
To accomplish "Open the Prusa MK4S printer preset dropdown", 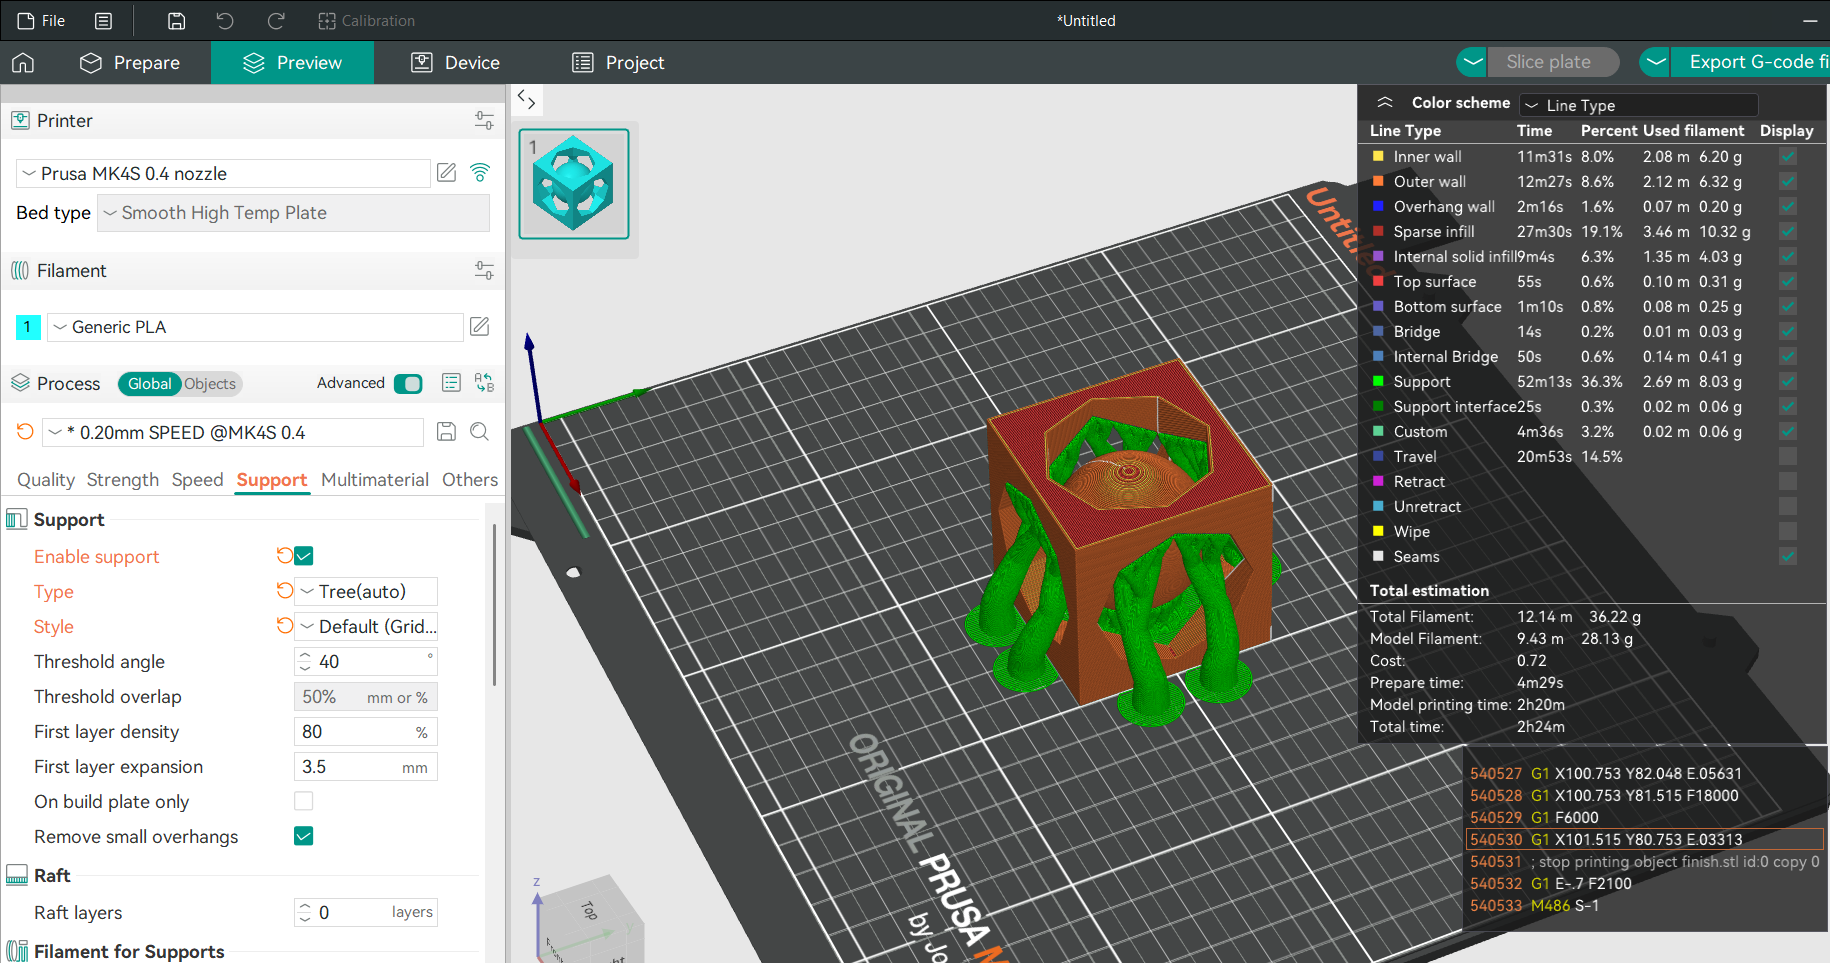I will click(224, 173).
